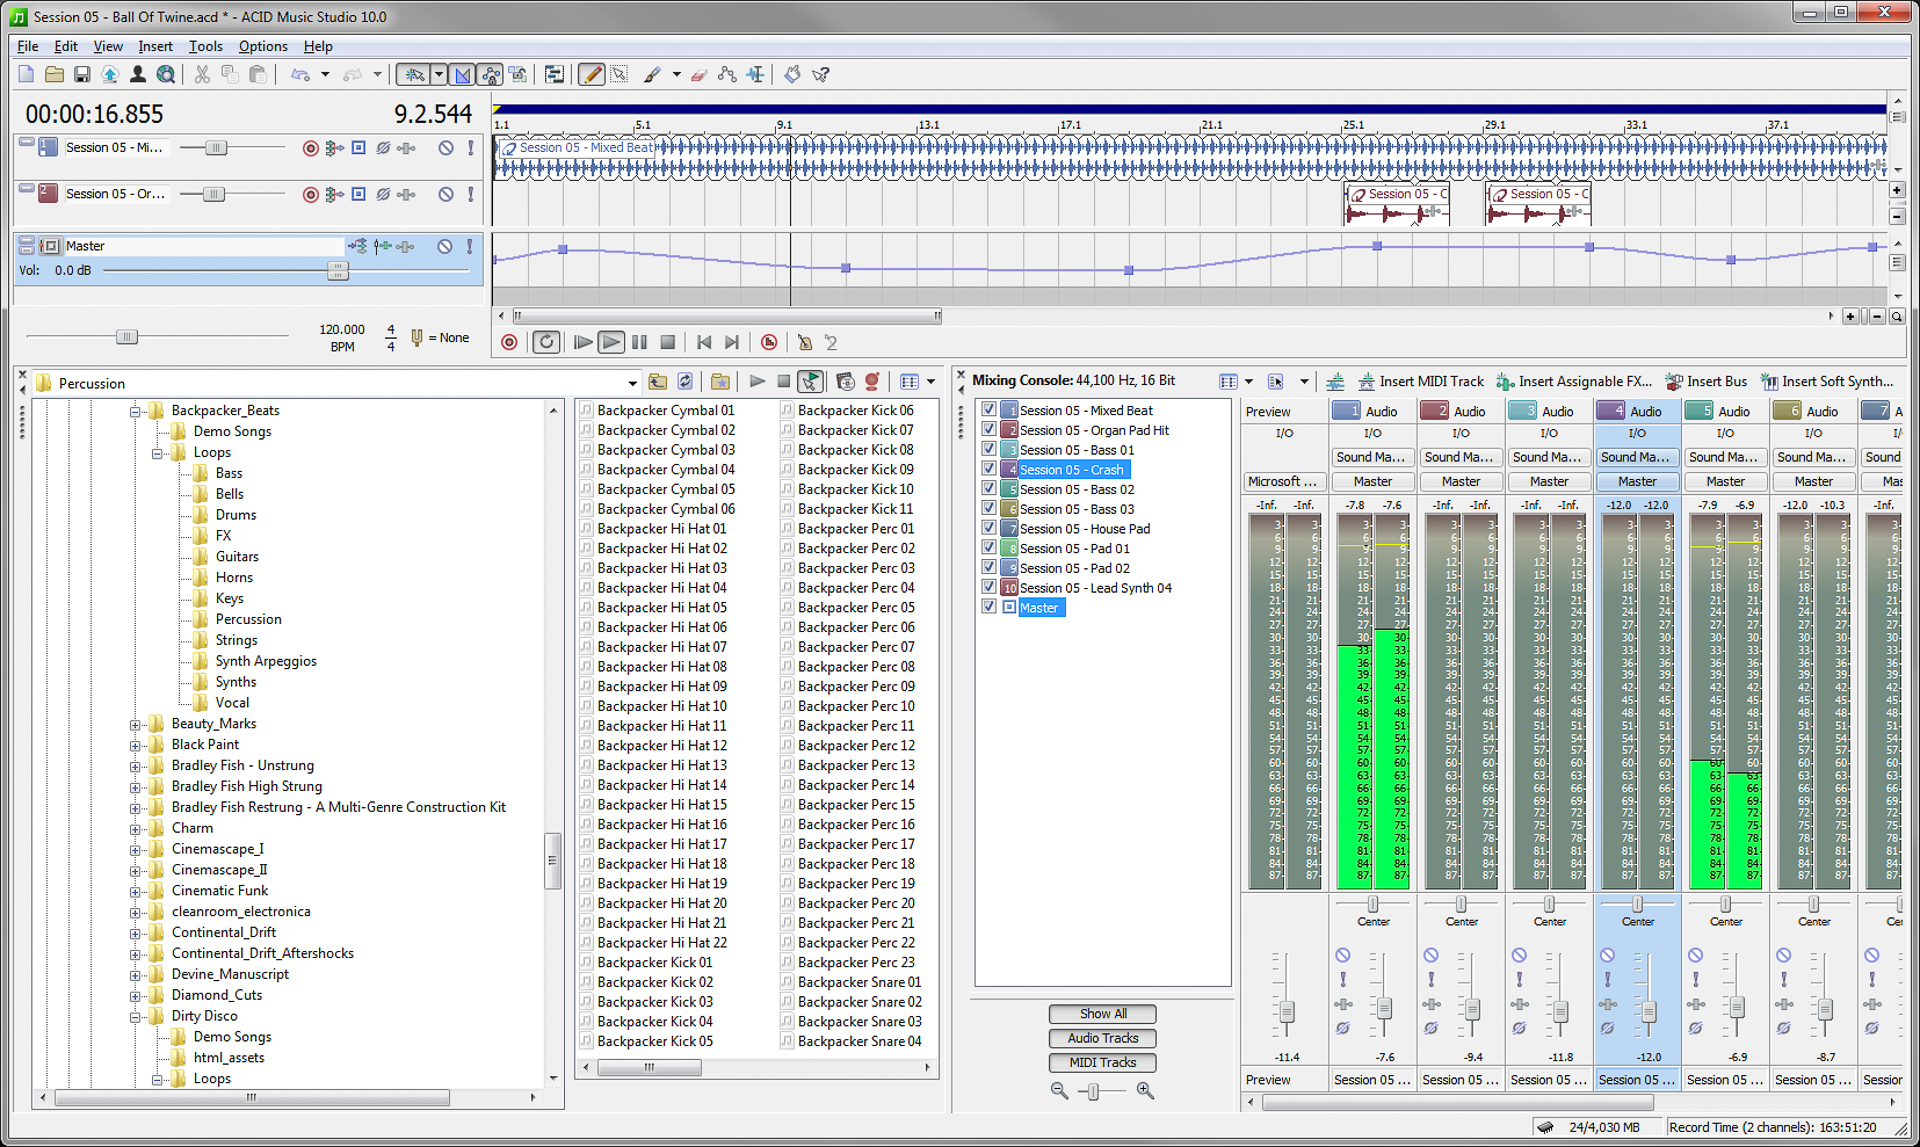1920x1147 pixels.
Task: Open the What's This help tool
Action: click(822, 74)
